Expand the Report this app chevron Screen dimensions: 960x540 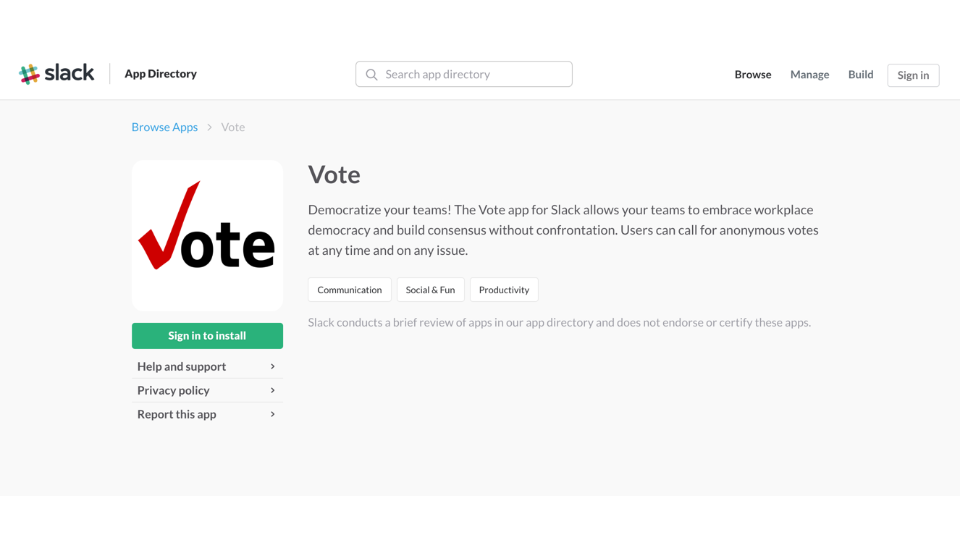[x=273, y=414]
